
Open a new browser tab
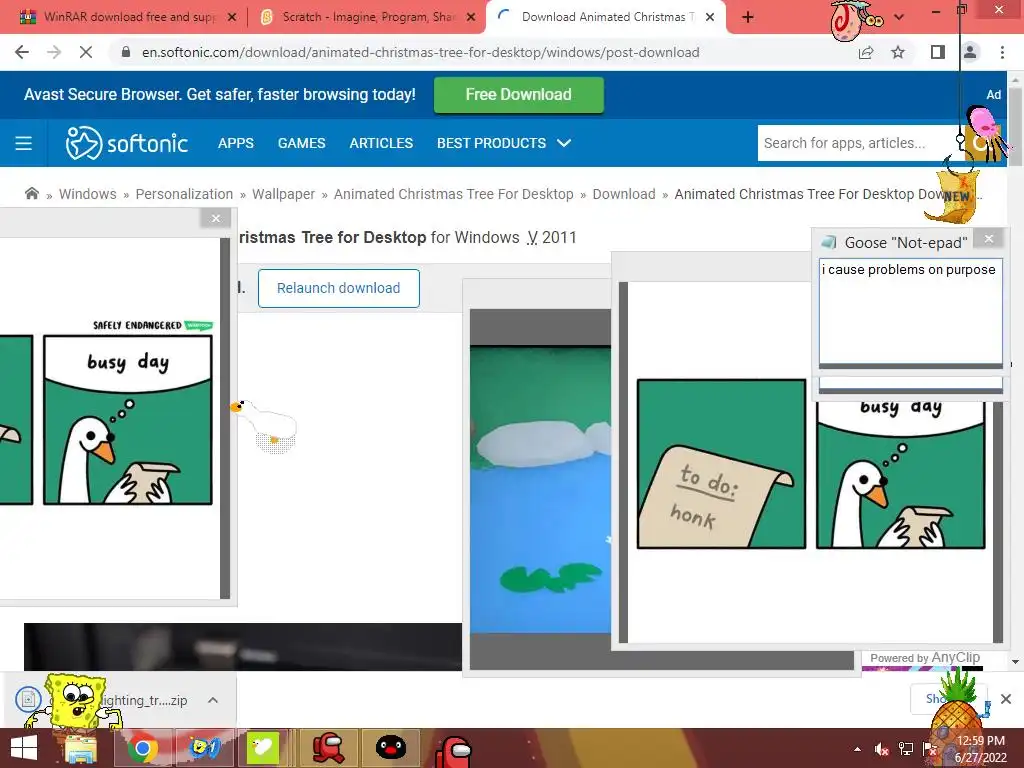[748, 17]
